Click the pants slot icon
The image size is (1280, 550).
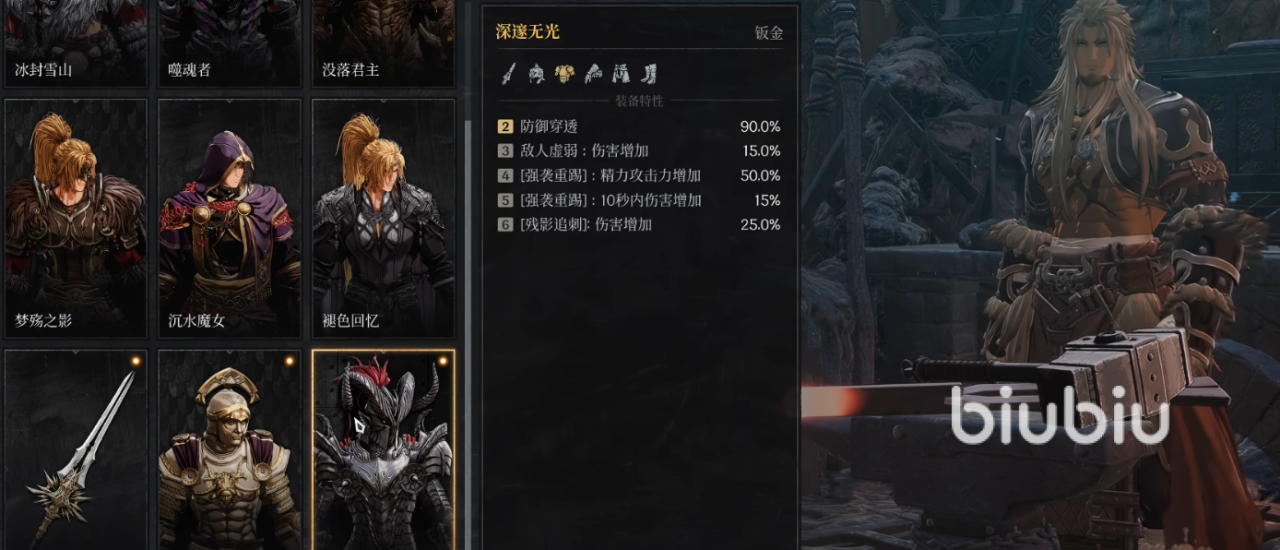(621, 73)
